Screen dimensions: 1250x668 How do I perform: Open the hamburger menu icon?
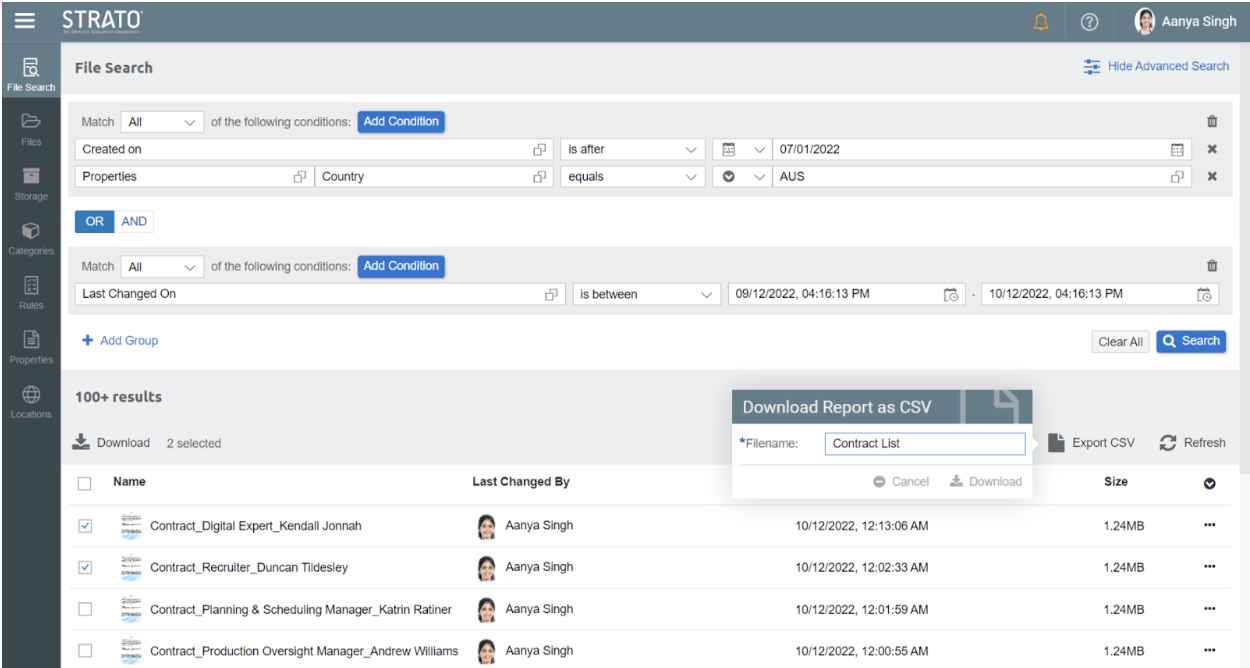tap(24, 20)
